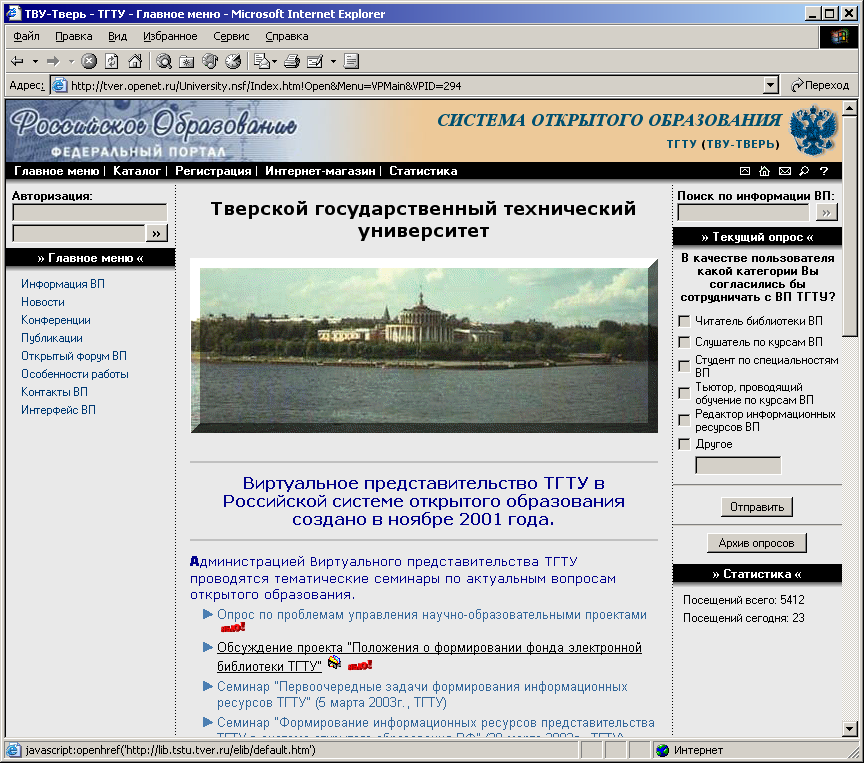The width and height of the screenshot is (864, 763).
Task: Click the Tver river station photo
Action: click(x=424, y=346)
